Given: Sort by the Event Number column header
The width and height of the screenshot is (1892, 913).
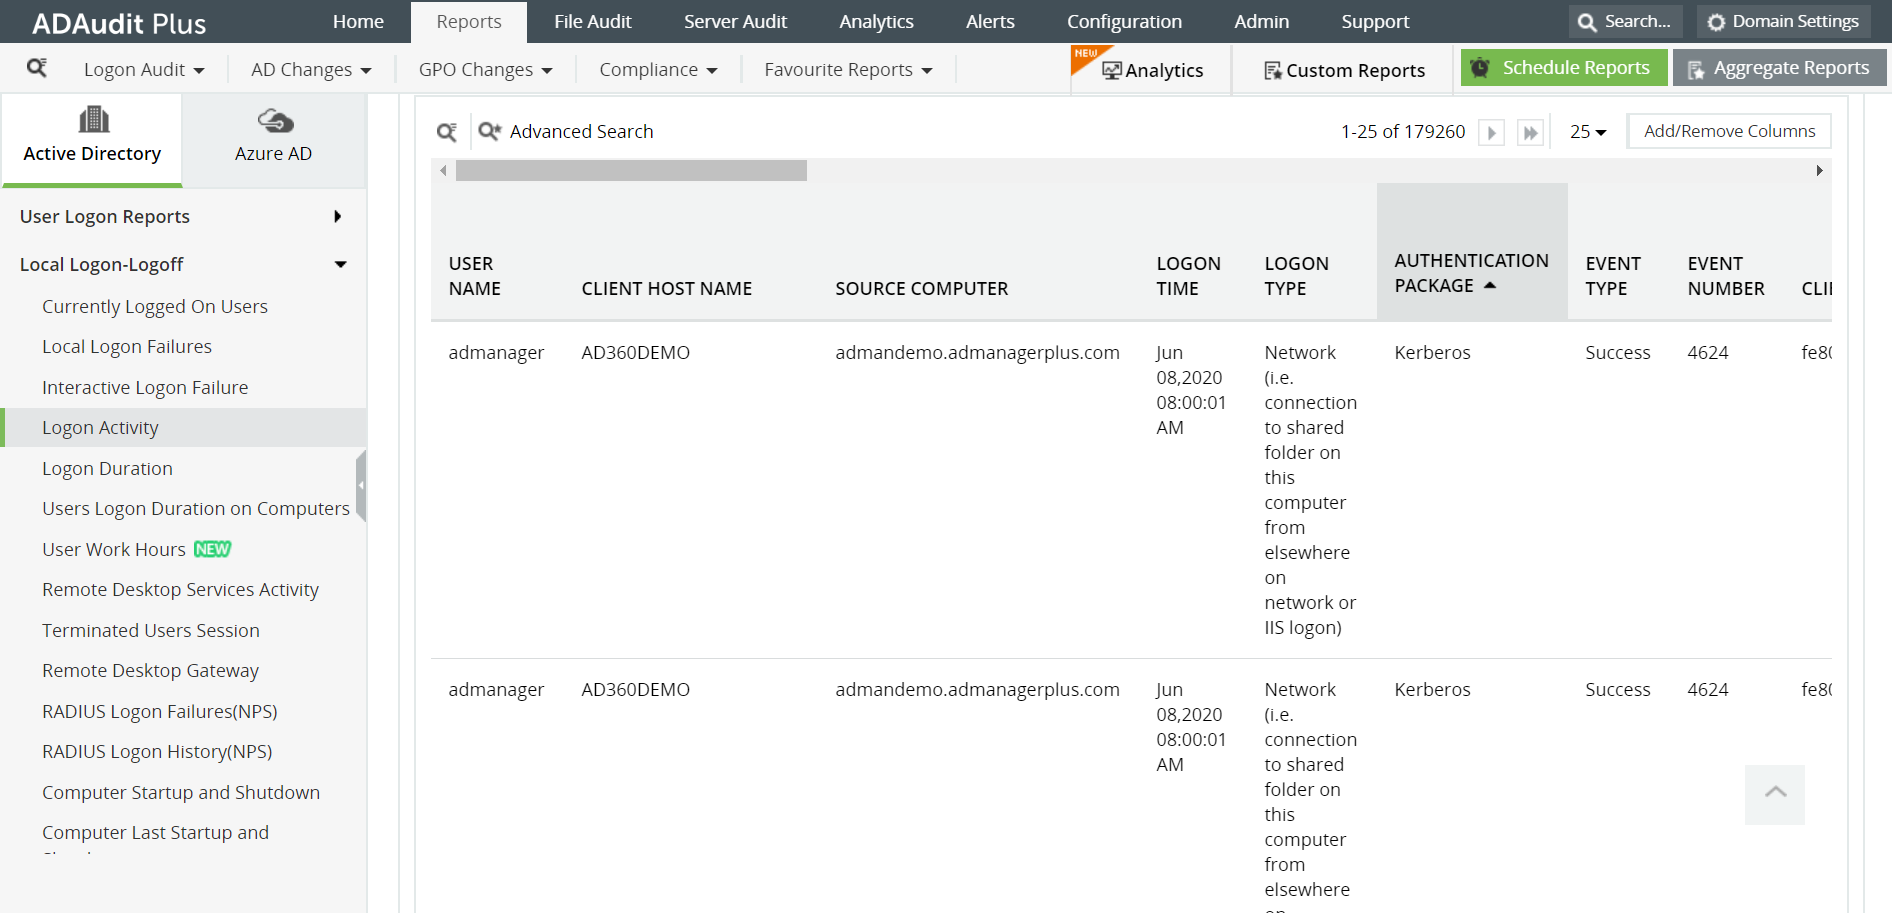Looking at the screenshot, I should click(x=1726, y=276).
